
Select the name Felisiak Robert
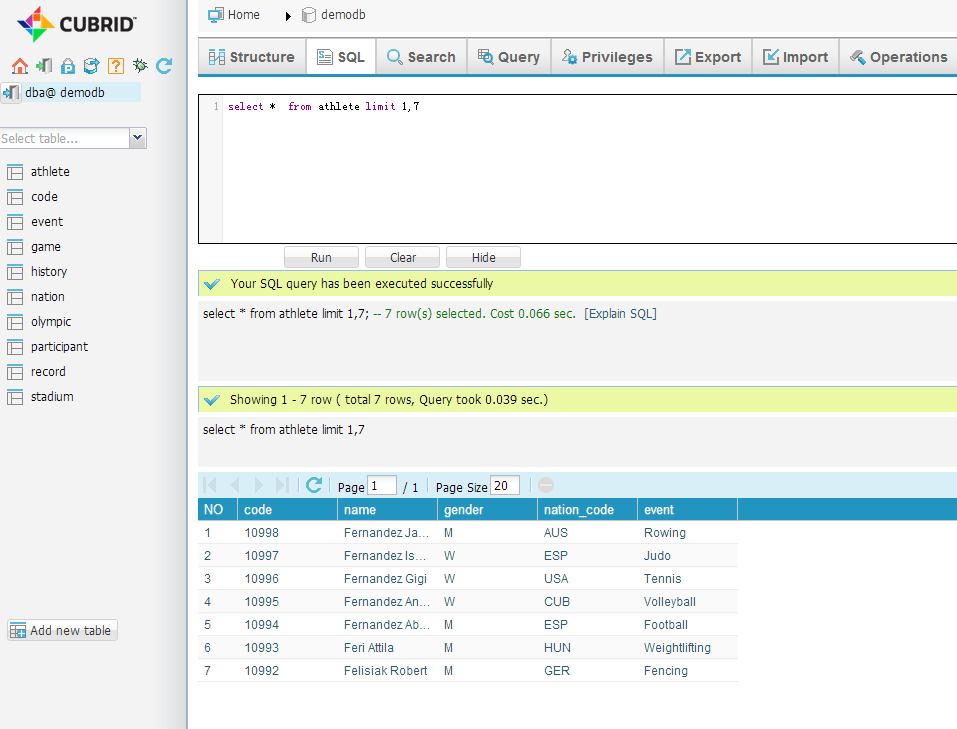tap(386, 671)
